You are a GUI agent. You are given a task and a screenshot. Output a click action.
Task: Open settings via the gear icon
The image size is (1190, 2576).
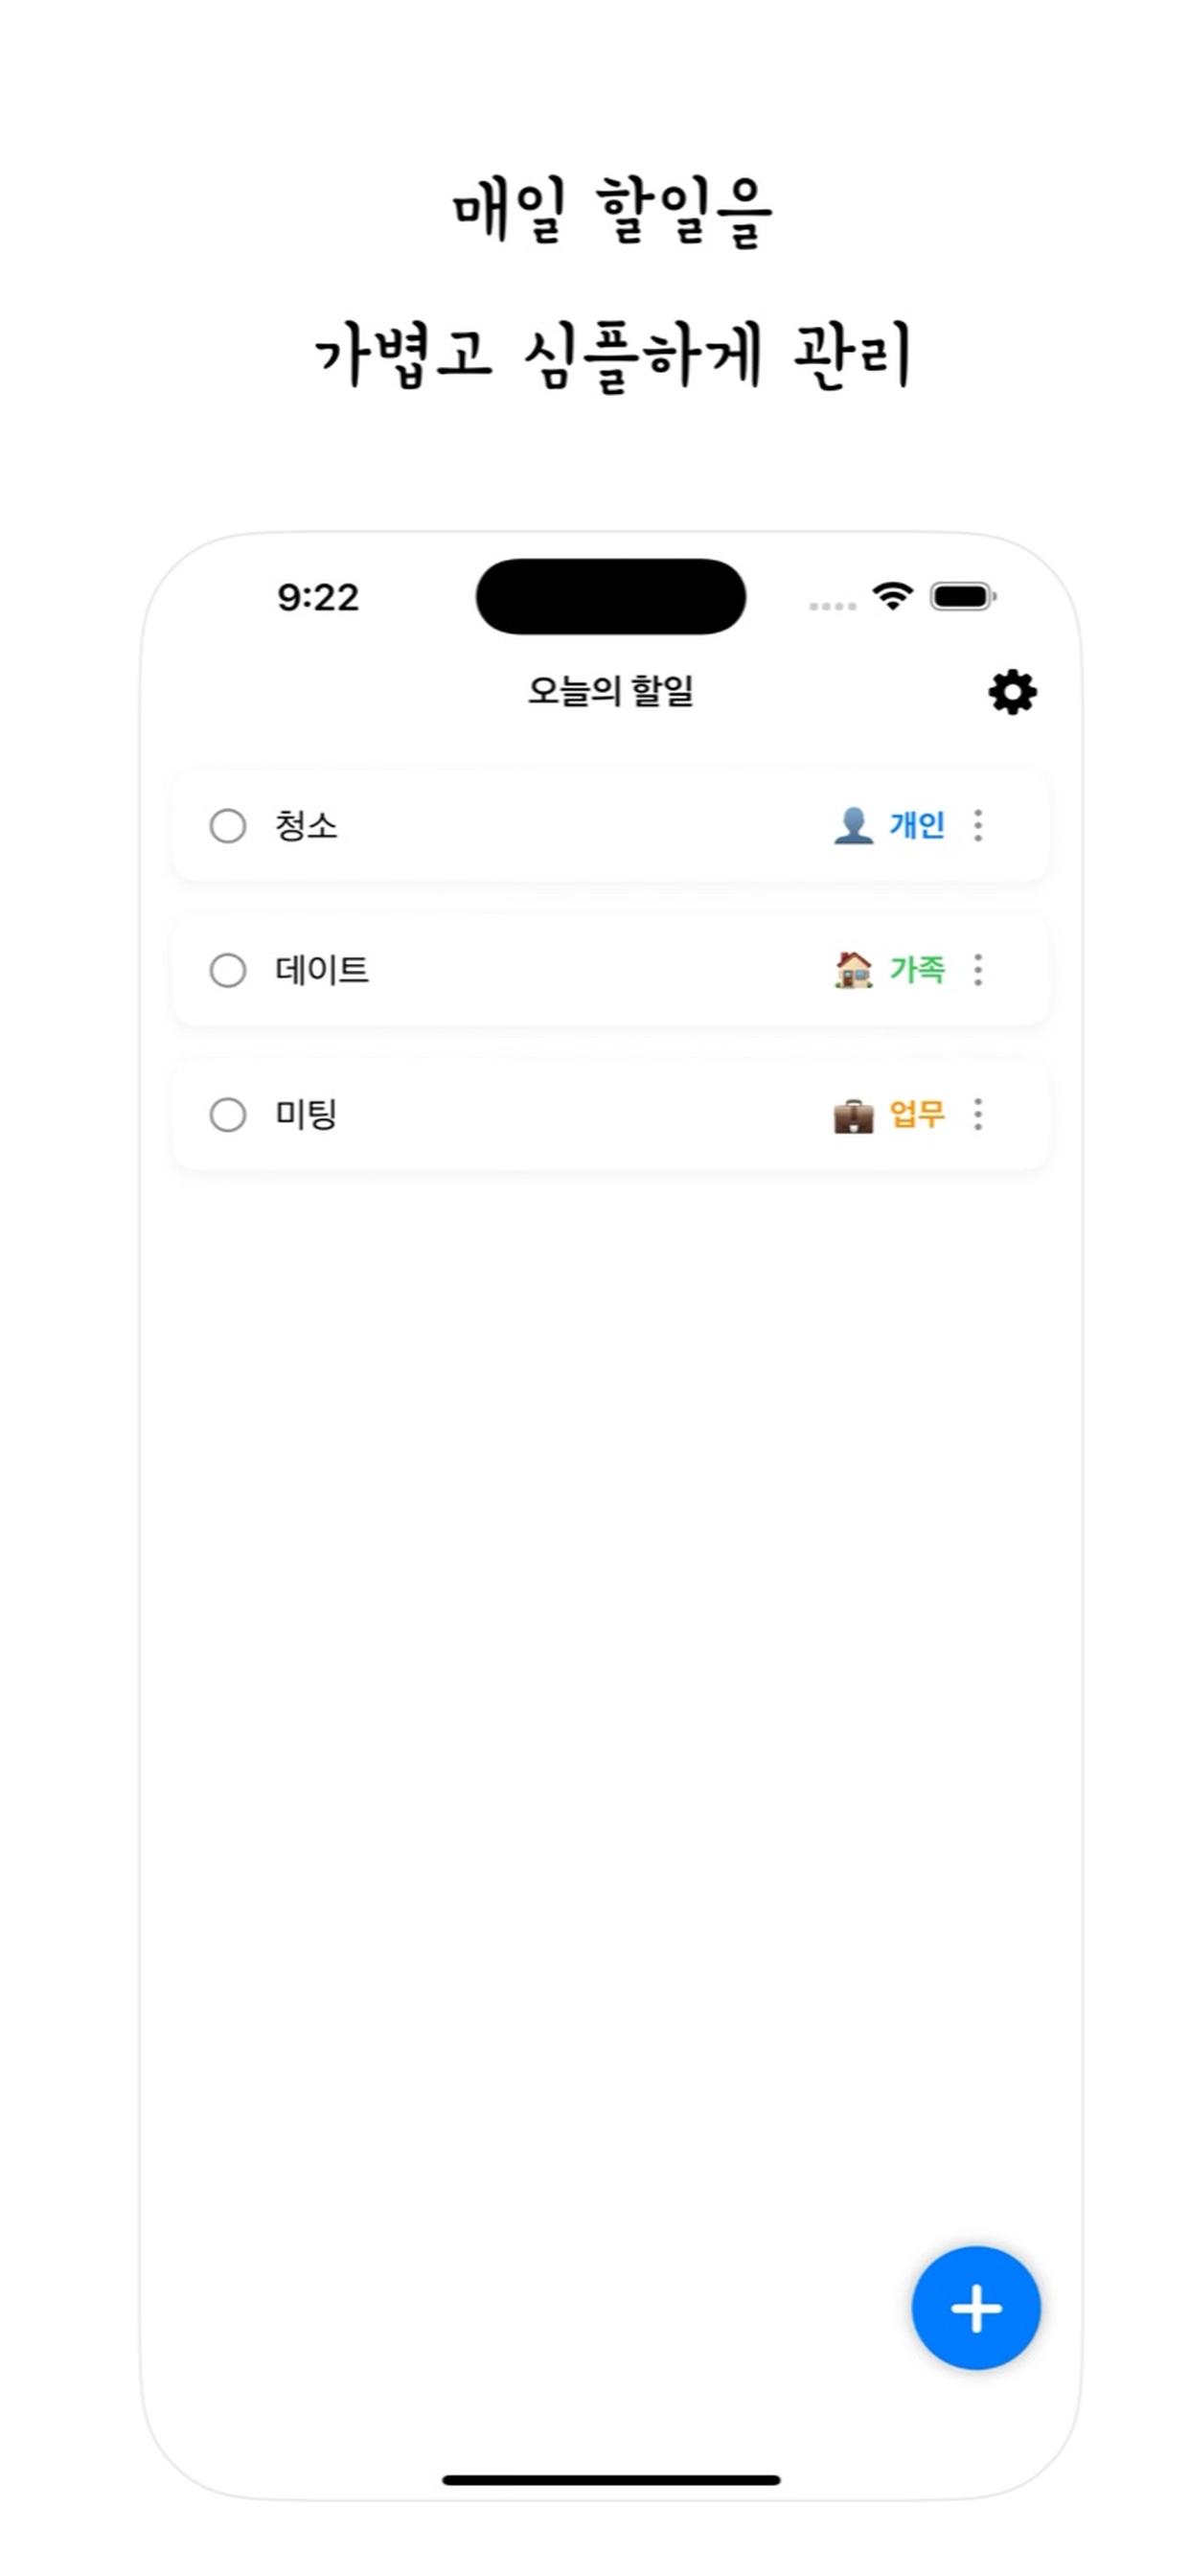pos(1012,692)
